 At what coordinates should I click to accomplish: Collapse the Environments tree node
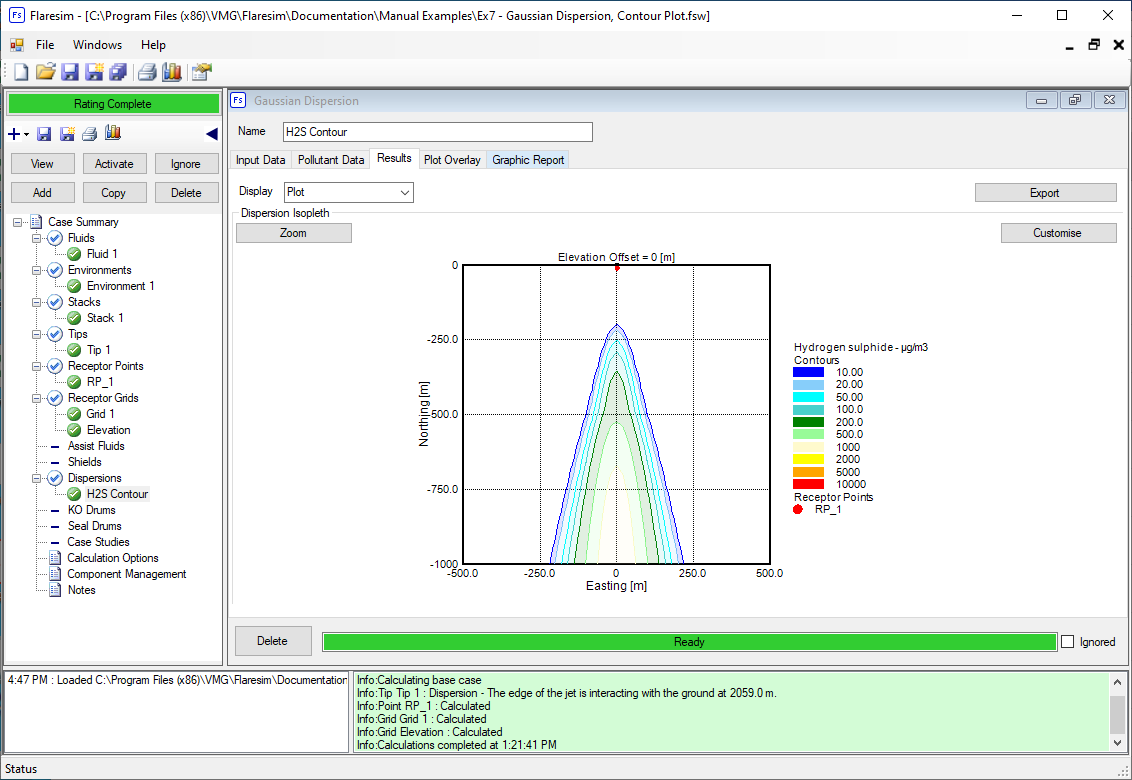pyautogui.click(x=36, y=270)
